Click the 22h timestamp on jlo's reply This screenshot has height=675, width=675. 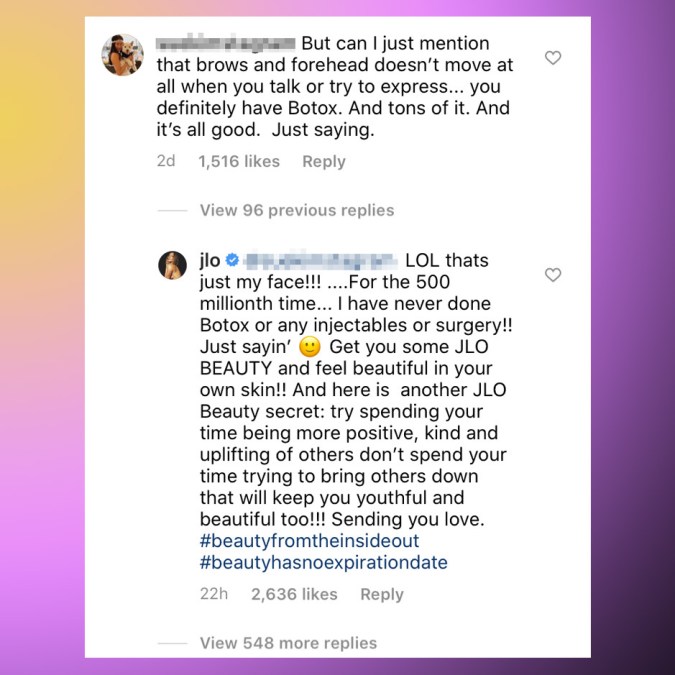[x=214, y=594]
